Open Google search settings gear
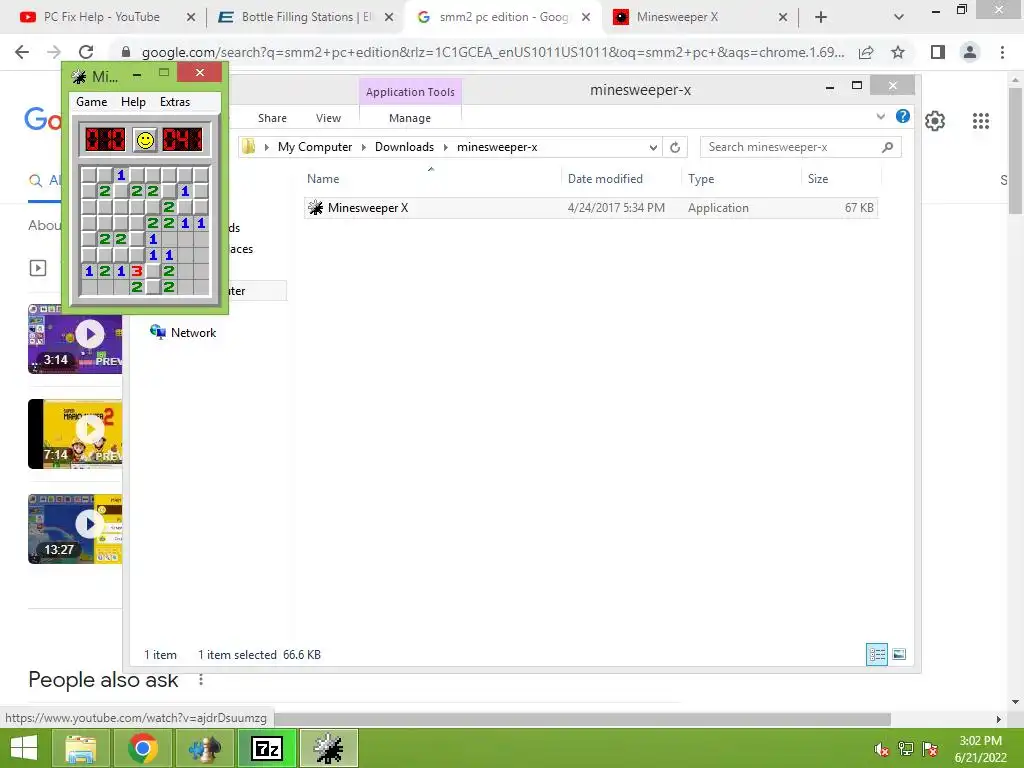This screenshot has width=1024, height=768. click(935, 121)
